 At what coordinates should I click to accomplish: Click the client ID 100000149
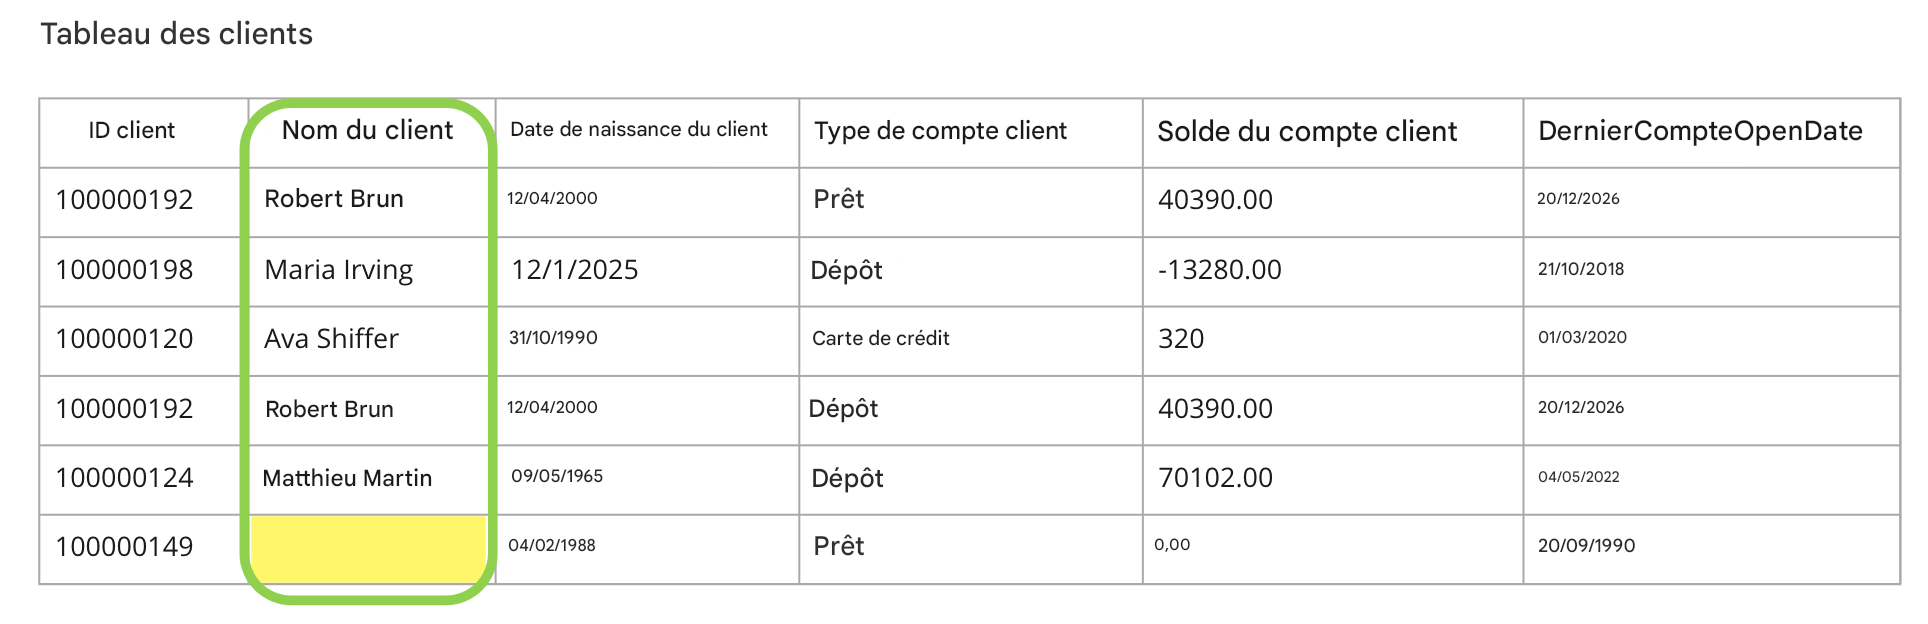click(124, 547)
